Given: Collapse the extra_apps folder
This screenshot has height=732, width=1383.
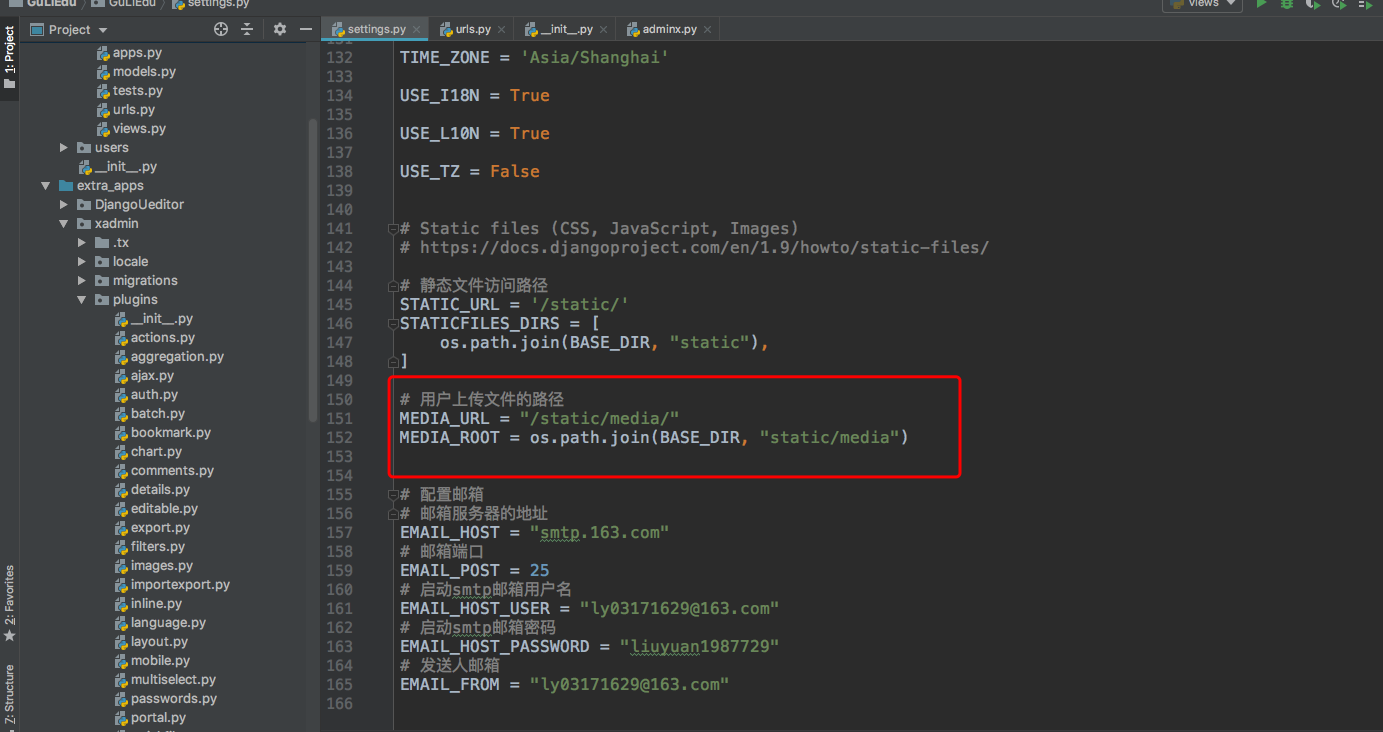Looking at the screenshot, I should tap(46, 186).
